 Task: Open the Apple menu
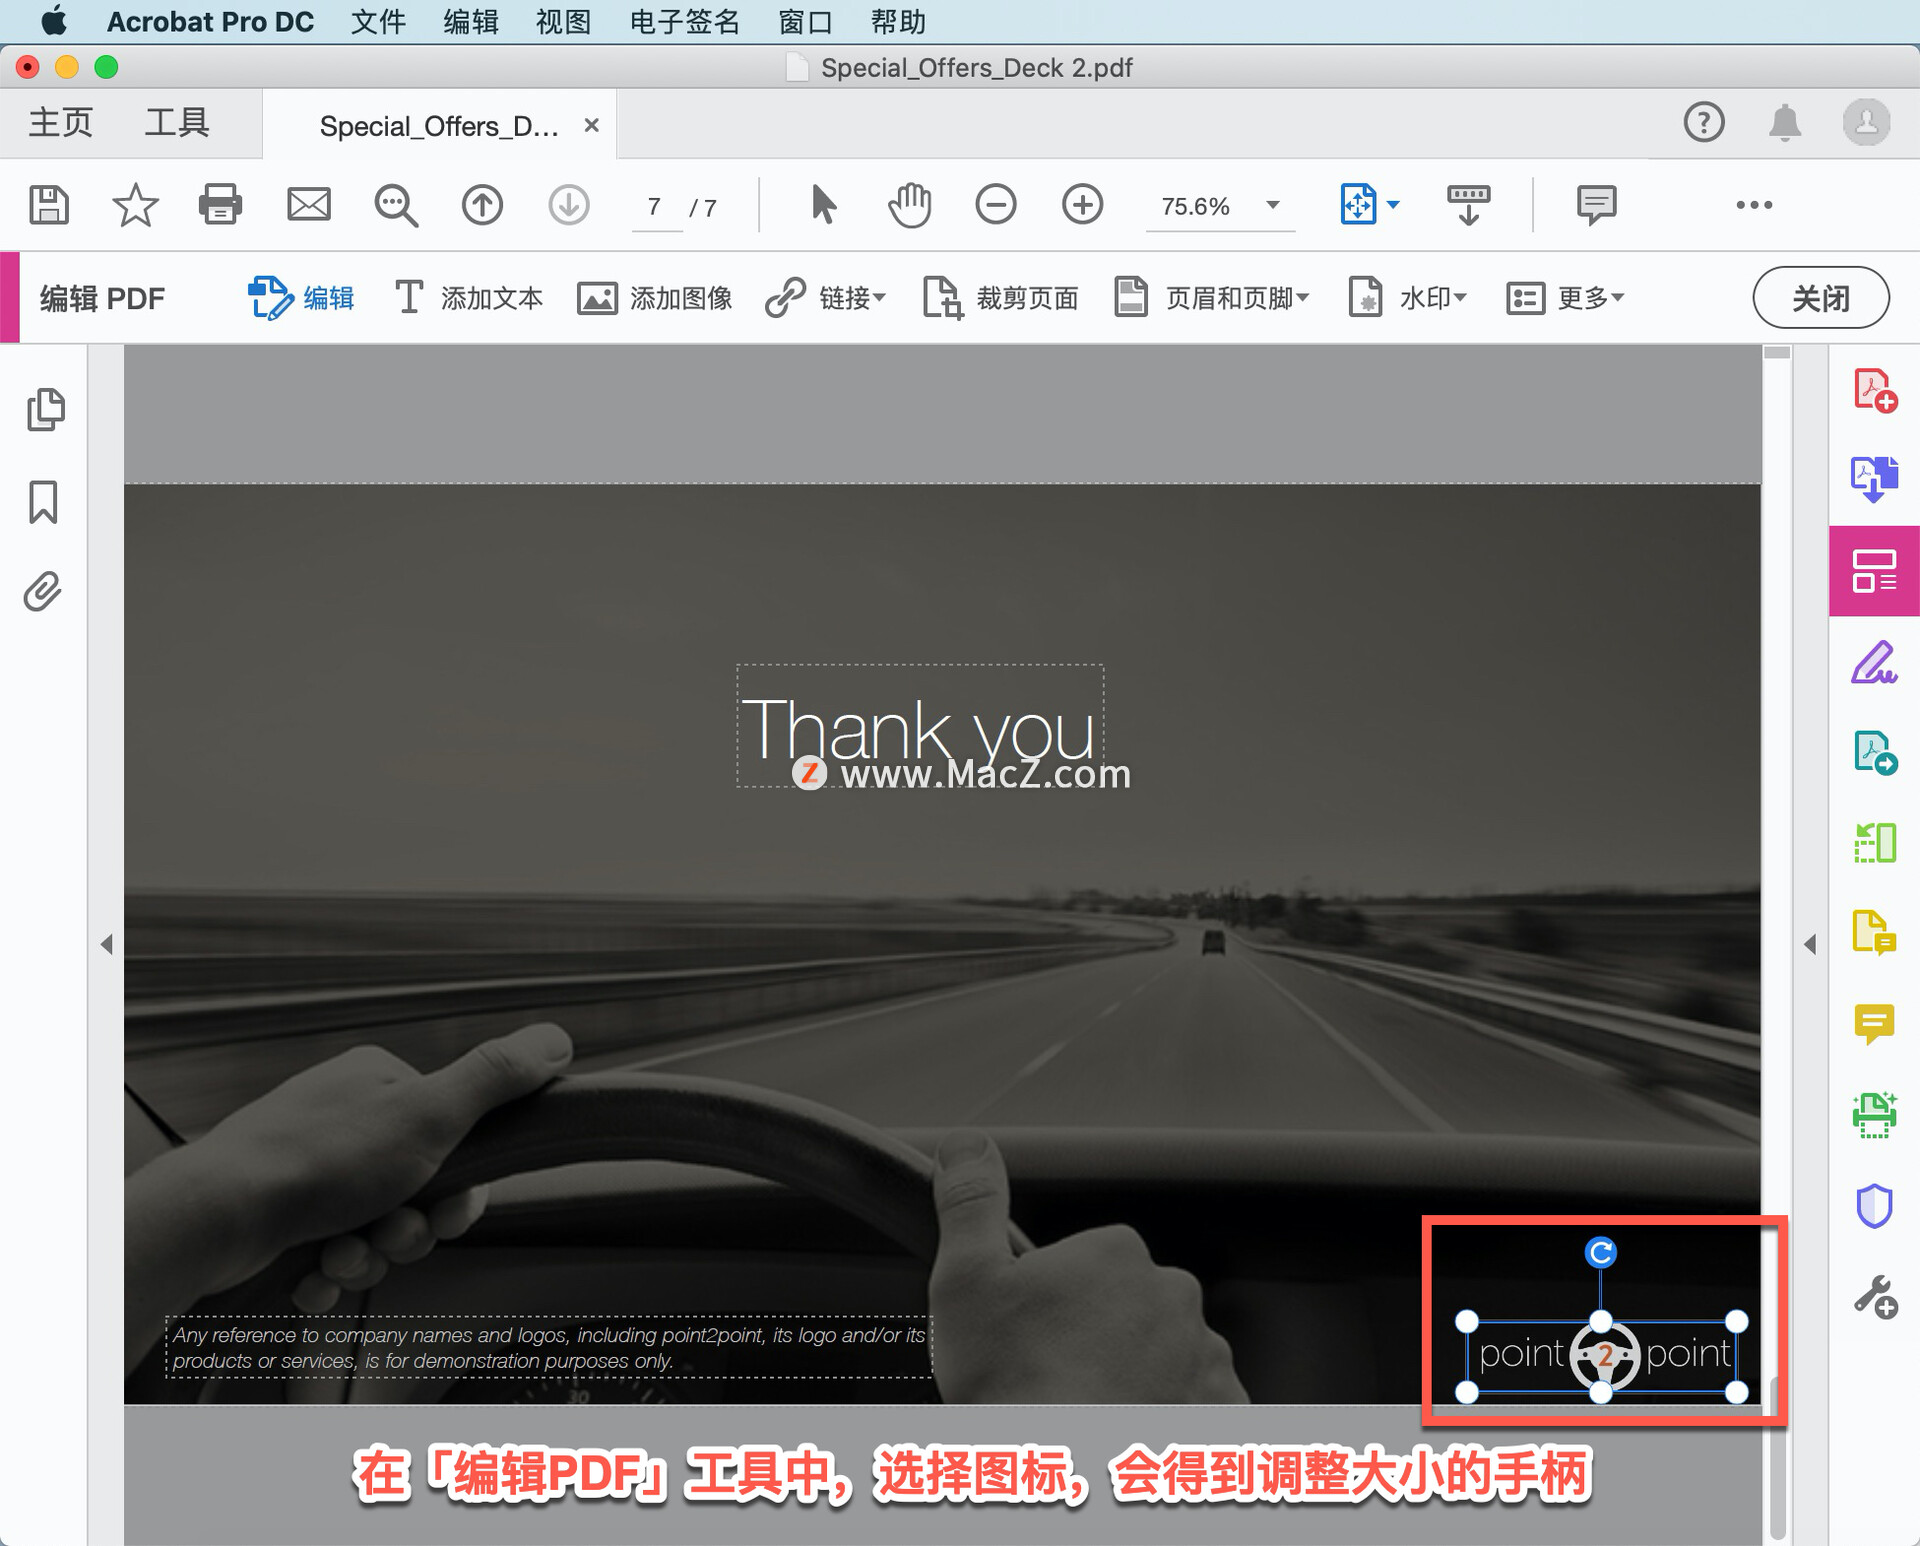click(x=54, y=21)
